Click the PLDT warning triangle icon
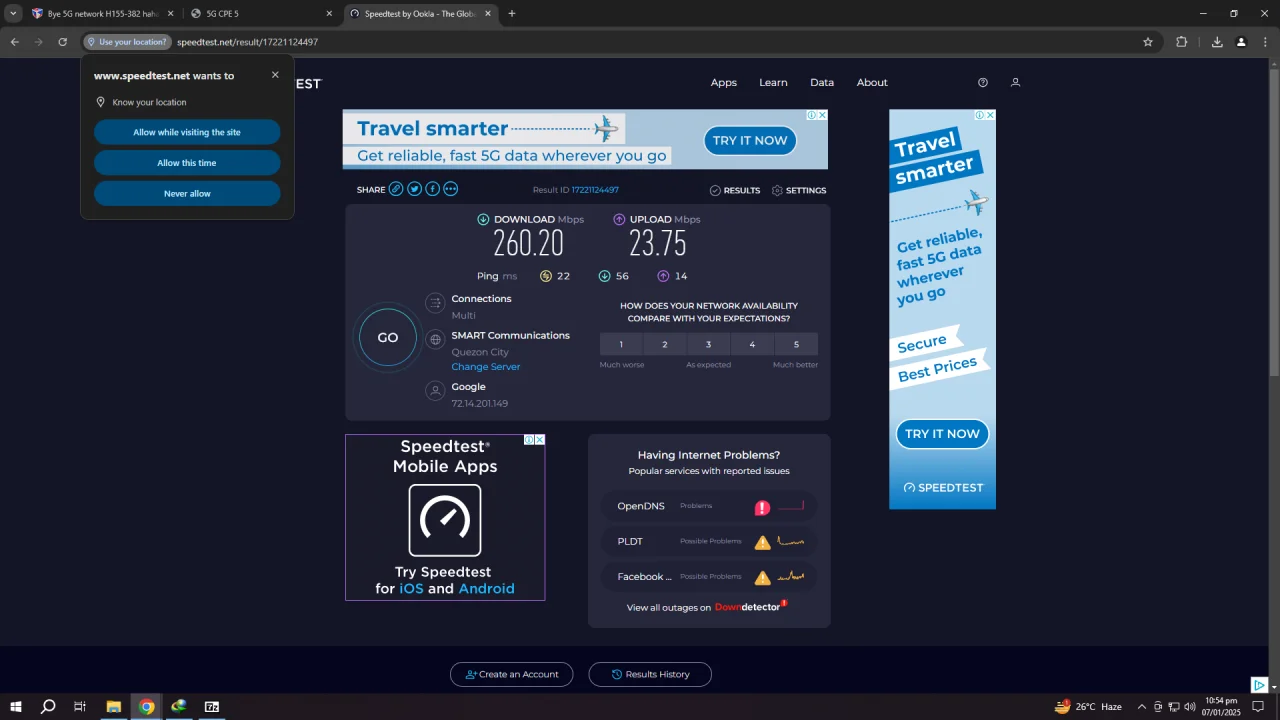1280x720 pixels. coord(762,542)
